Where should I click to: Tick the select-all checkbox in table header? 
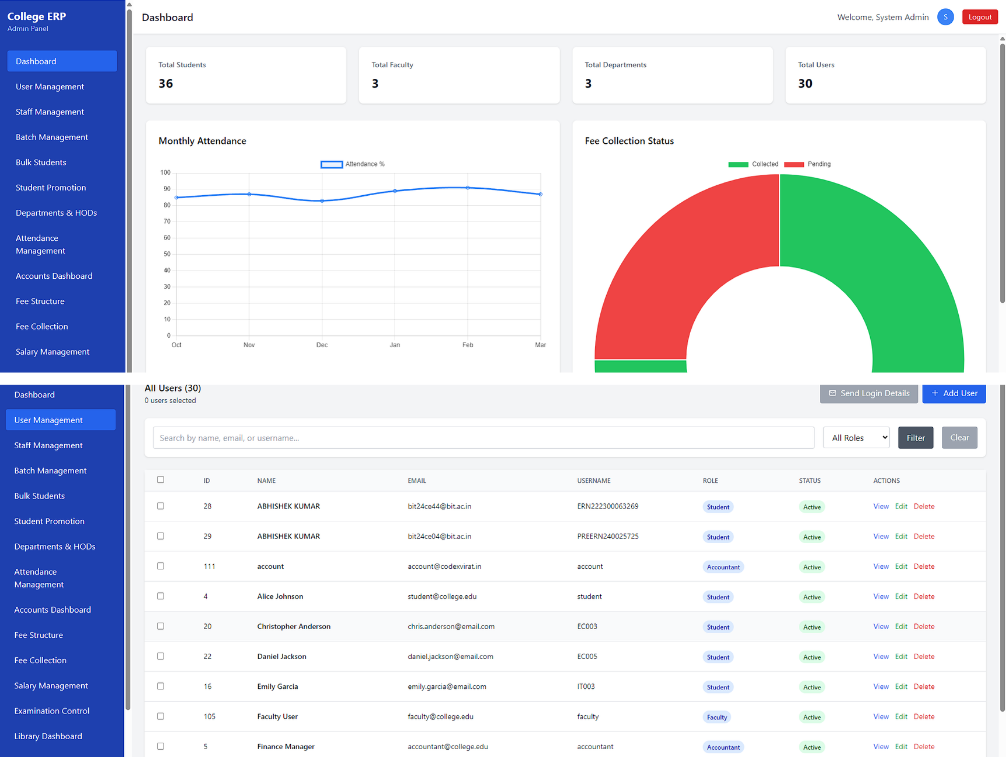coord(160,480)
